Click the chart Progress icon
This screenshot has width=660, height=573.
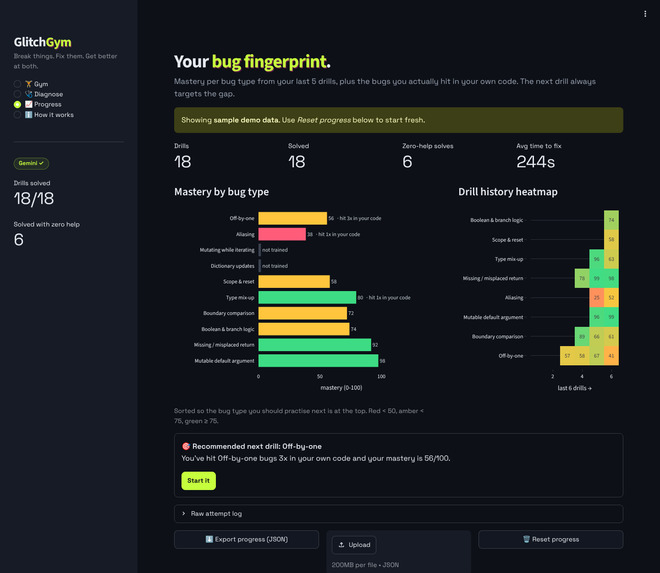29,104
